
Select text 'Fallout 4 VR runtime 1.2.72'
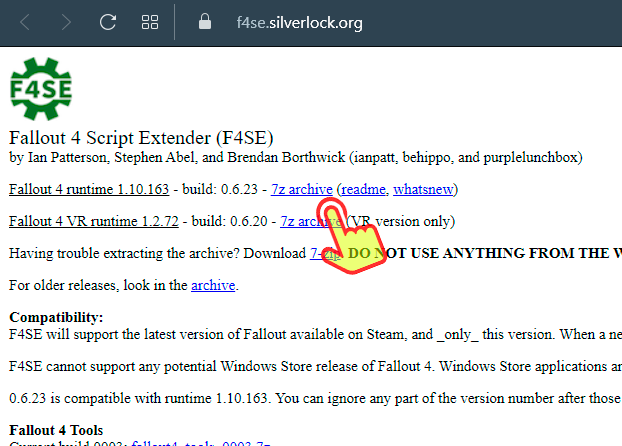(94, 221)
